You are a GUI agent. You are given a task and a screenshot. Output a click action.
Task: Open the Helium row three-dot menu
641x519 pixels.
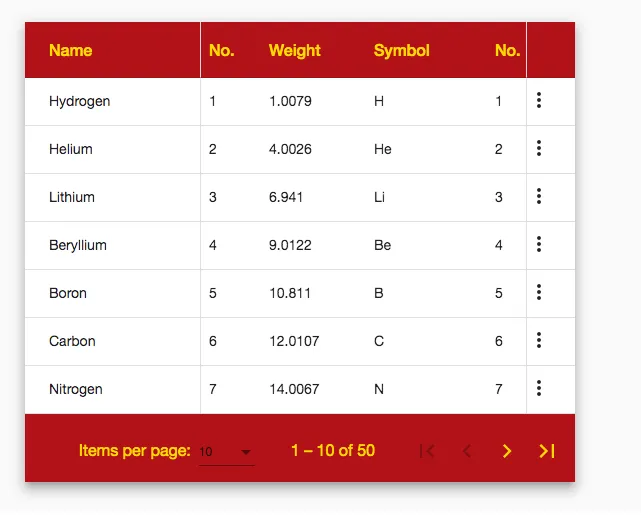[539, 148]
